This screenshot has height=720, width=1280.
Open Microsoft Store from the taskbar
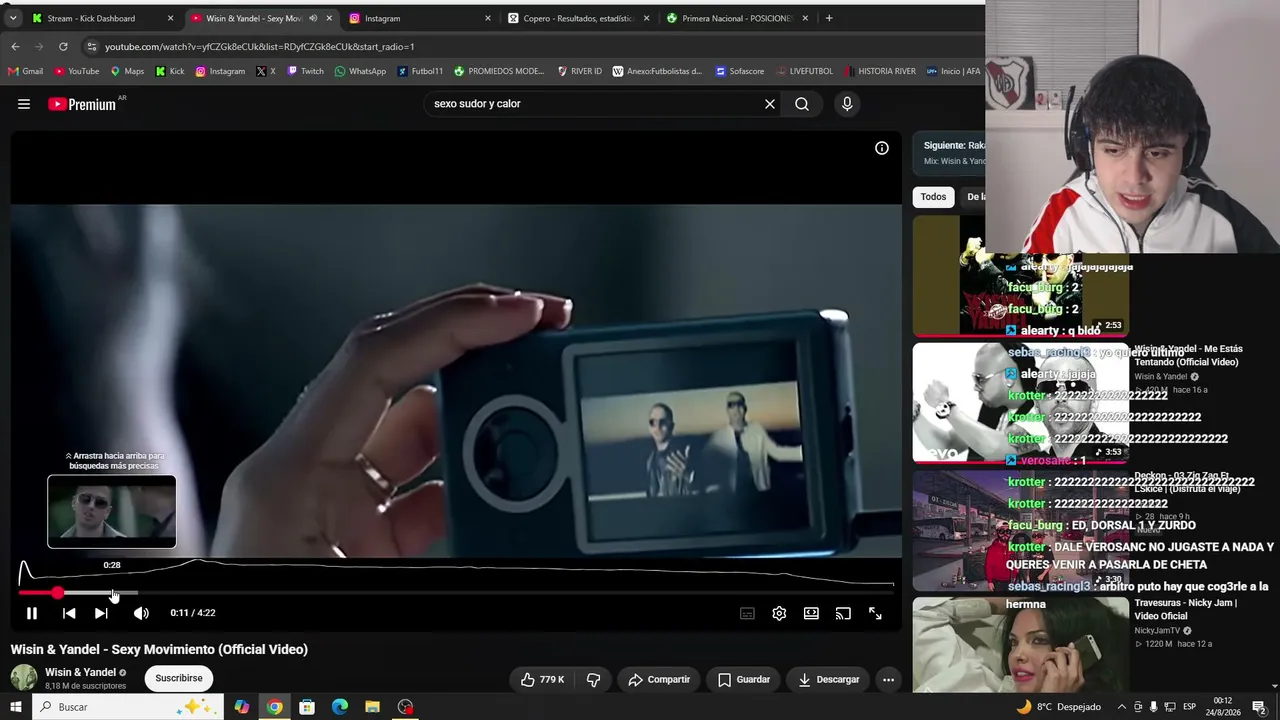click(x=307, y=707)
